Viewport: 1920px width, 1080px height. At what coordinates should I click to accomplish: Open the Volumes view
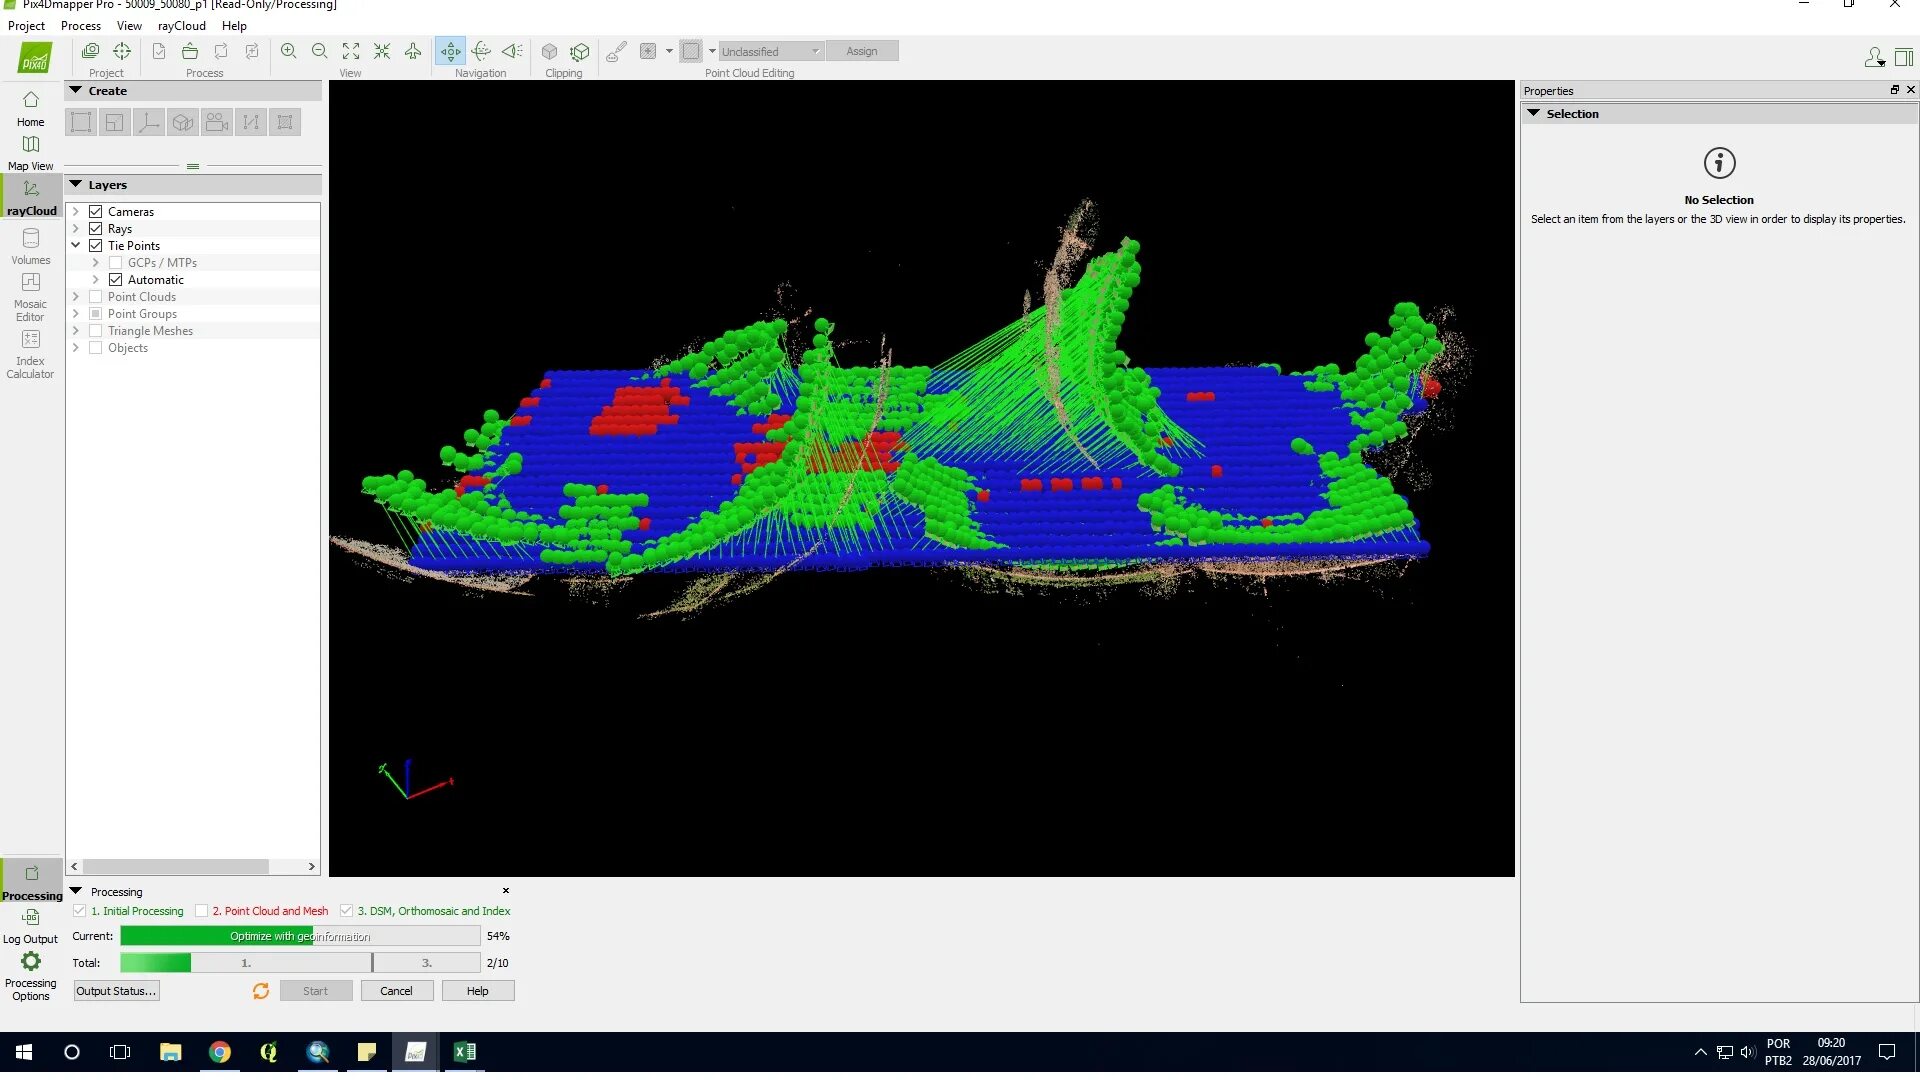tap(30, 245)
